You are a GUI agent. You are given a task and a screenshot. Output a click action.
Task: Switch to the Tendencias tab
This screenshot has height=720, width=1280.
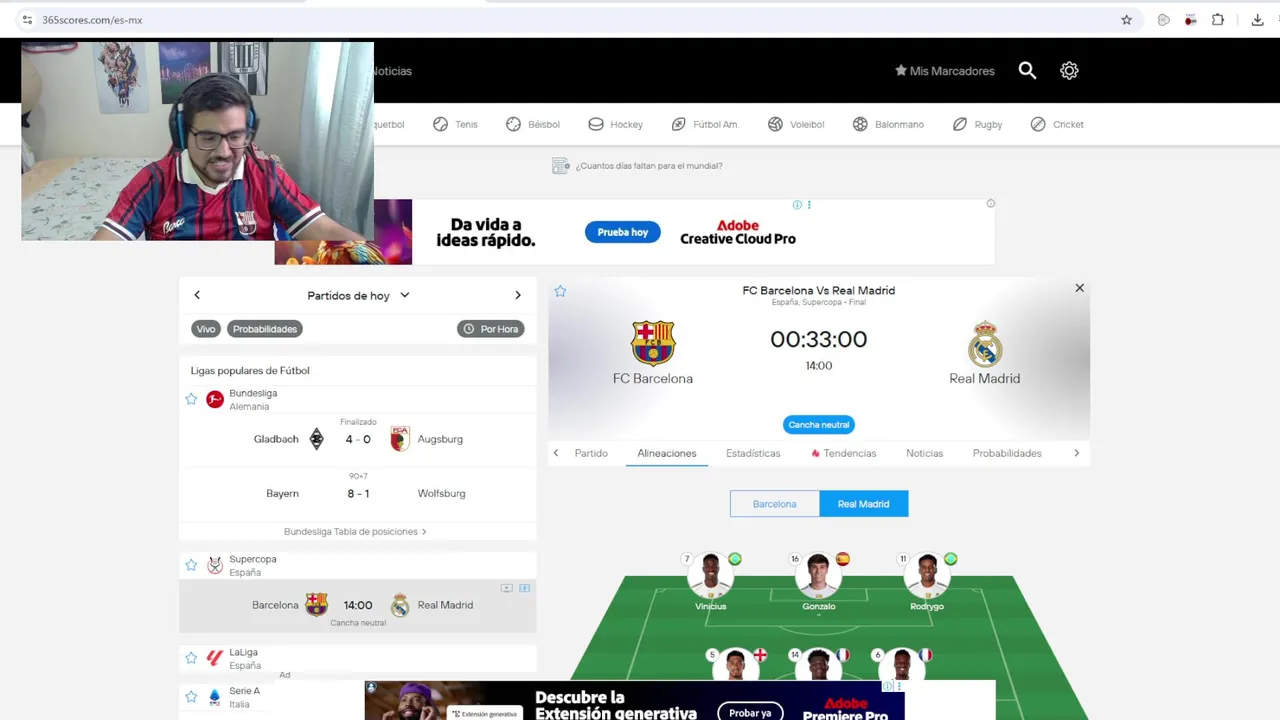(844, 453)
